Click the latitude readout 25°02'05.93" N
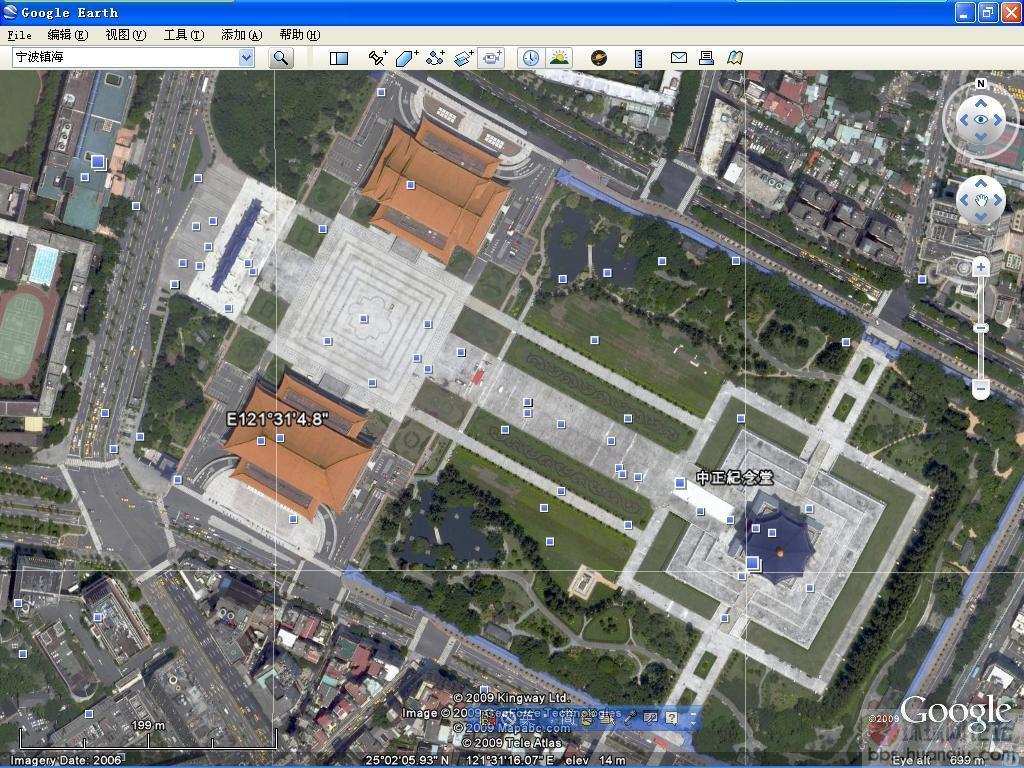The image size is (1024, 768). pyautogui.click(x=407, y=760)
